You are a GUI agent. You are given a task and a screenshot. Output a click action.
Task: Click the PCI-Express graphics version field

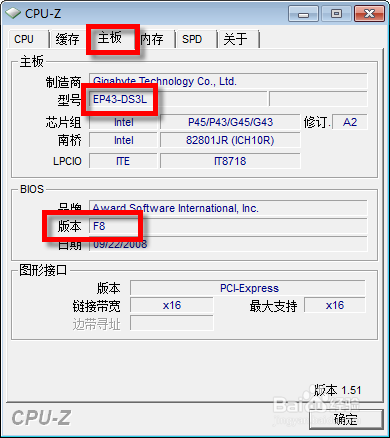pyautogui.click(x=248, y=288)
